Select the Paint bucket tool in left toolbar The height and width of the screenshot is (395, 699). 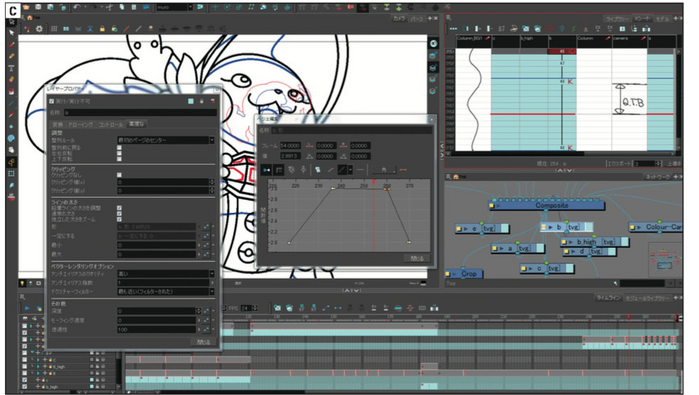pyautogui.click(x=12, y=91)
